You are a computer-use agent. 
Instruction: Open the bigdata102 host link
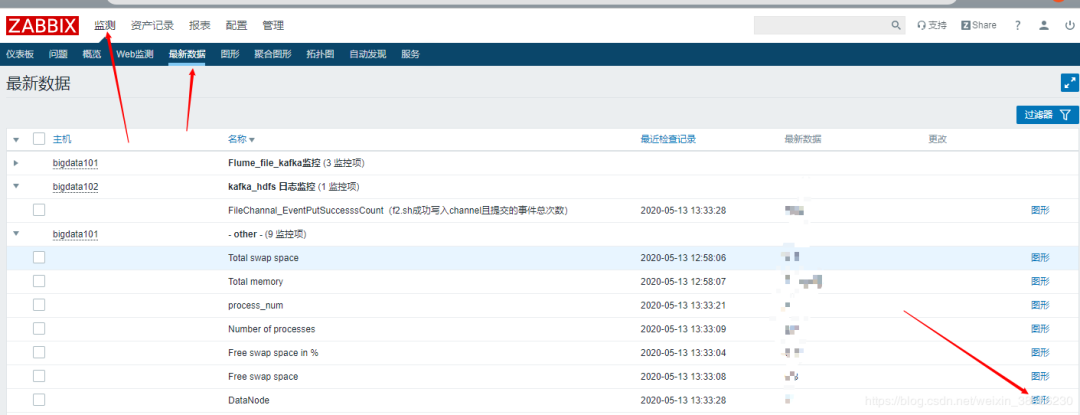pyautogui.click(x=76, y=187)
